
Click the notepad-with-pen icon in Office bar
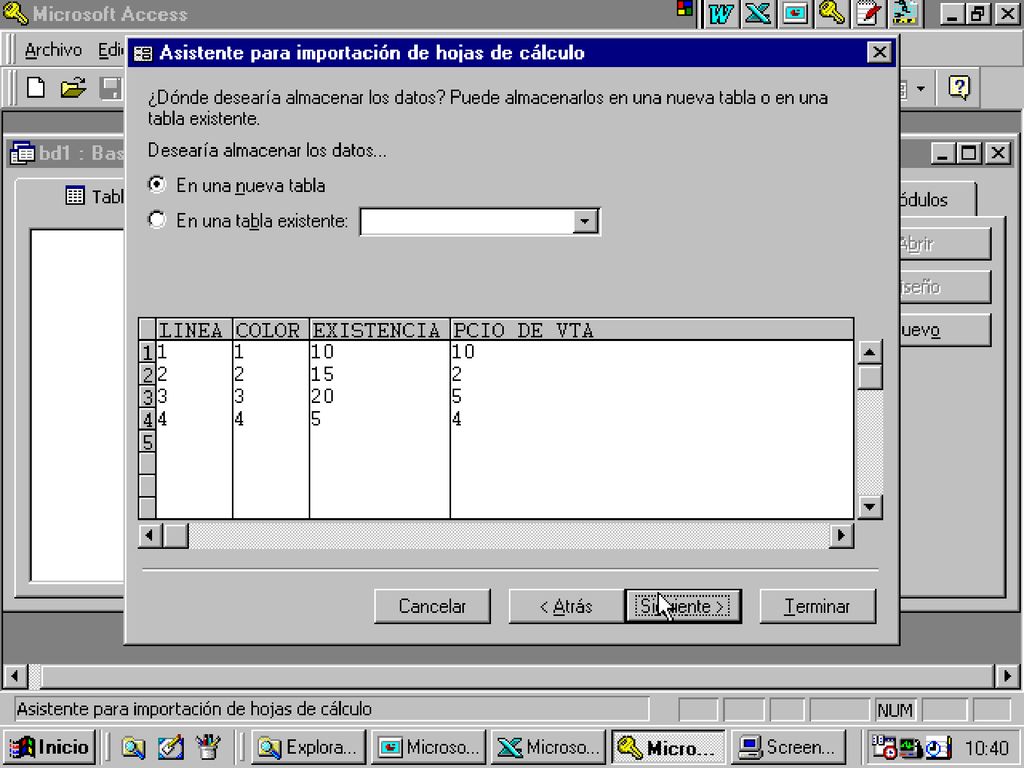[x=869, y=14]
